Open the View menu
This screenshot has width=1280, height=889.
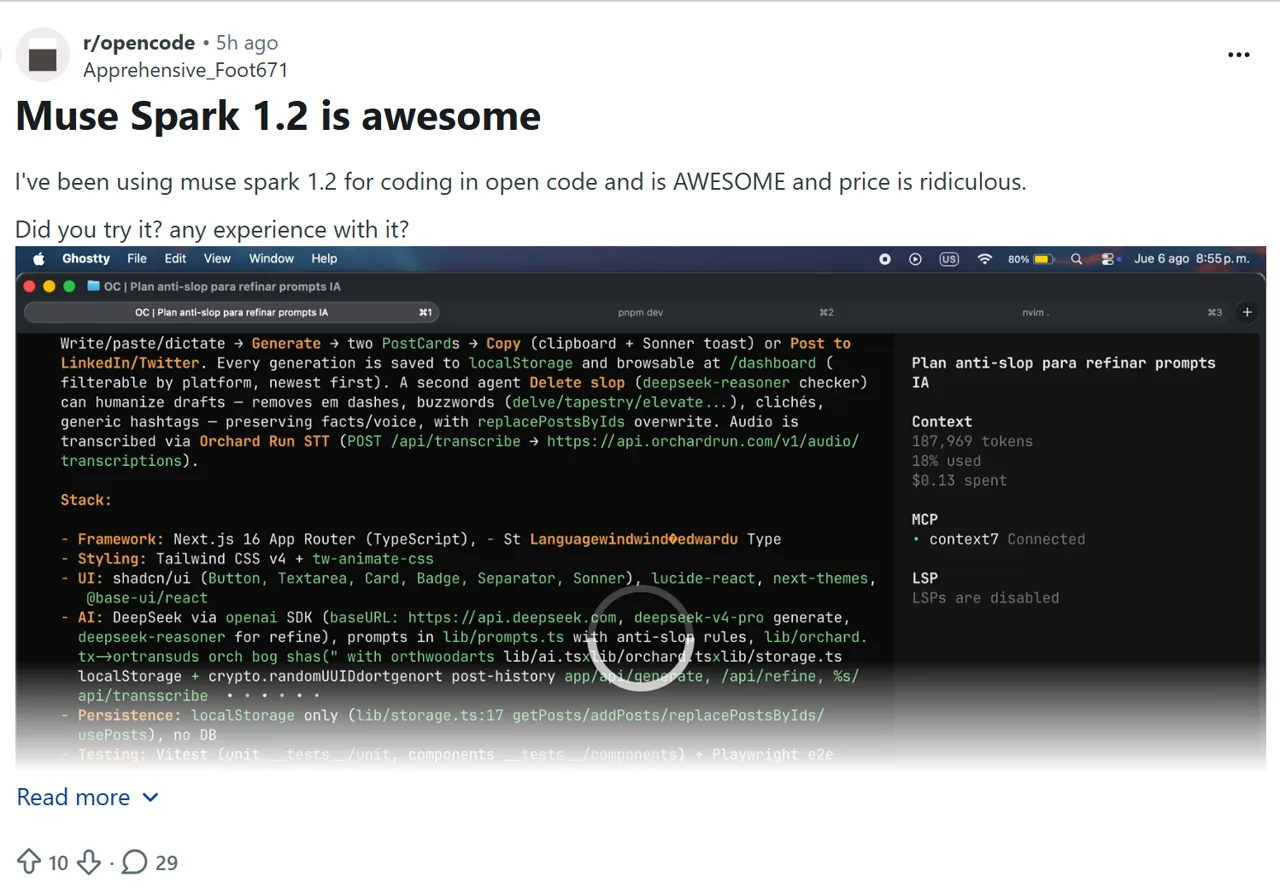pyautogui.click(x=217, y=258)
